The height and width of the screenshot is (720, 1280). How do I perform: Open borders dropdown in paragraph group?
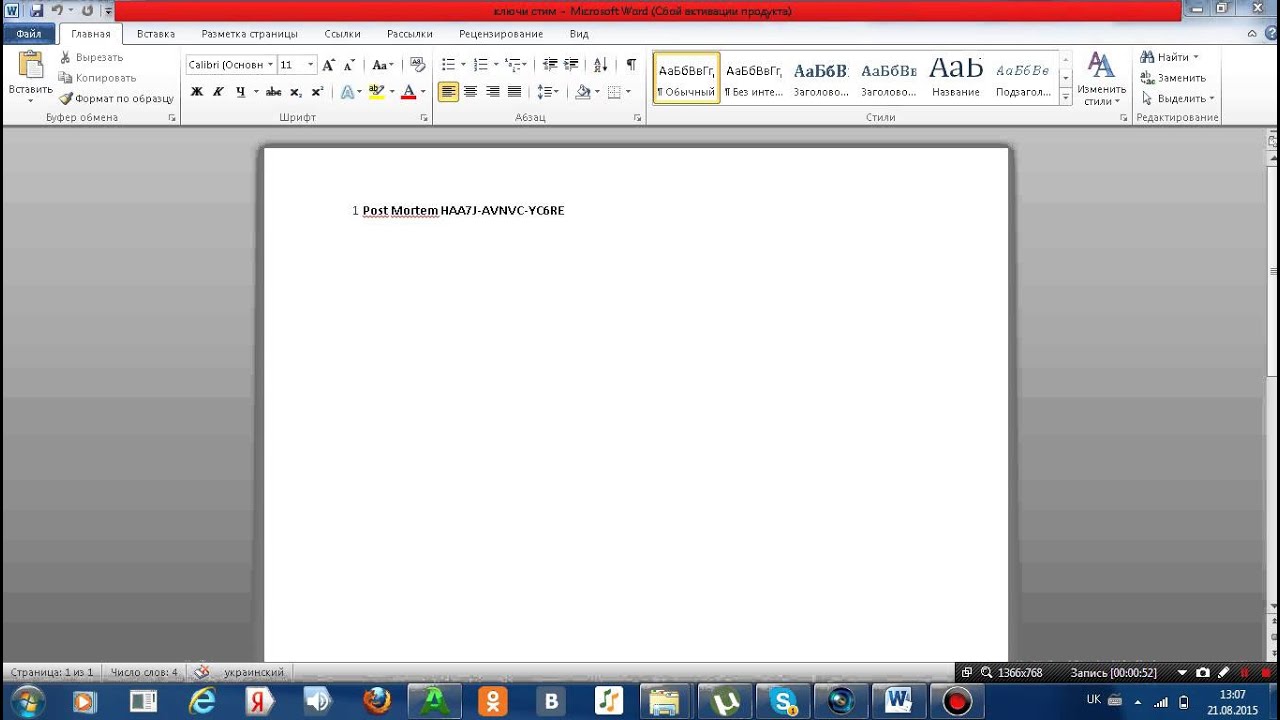click(x=626, y=91)
